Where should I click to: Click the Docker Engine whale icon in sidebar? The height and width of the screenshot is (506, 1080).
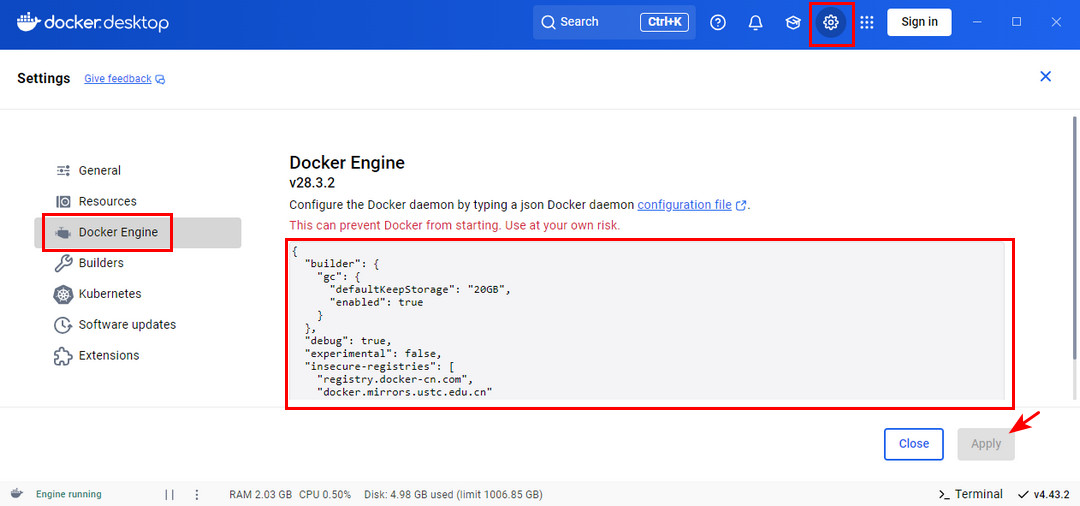coord(63,233)
